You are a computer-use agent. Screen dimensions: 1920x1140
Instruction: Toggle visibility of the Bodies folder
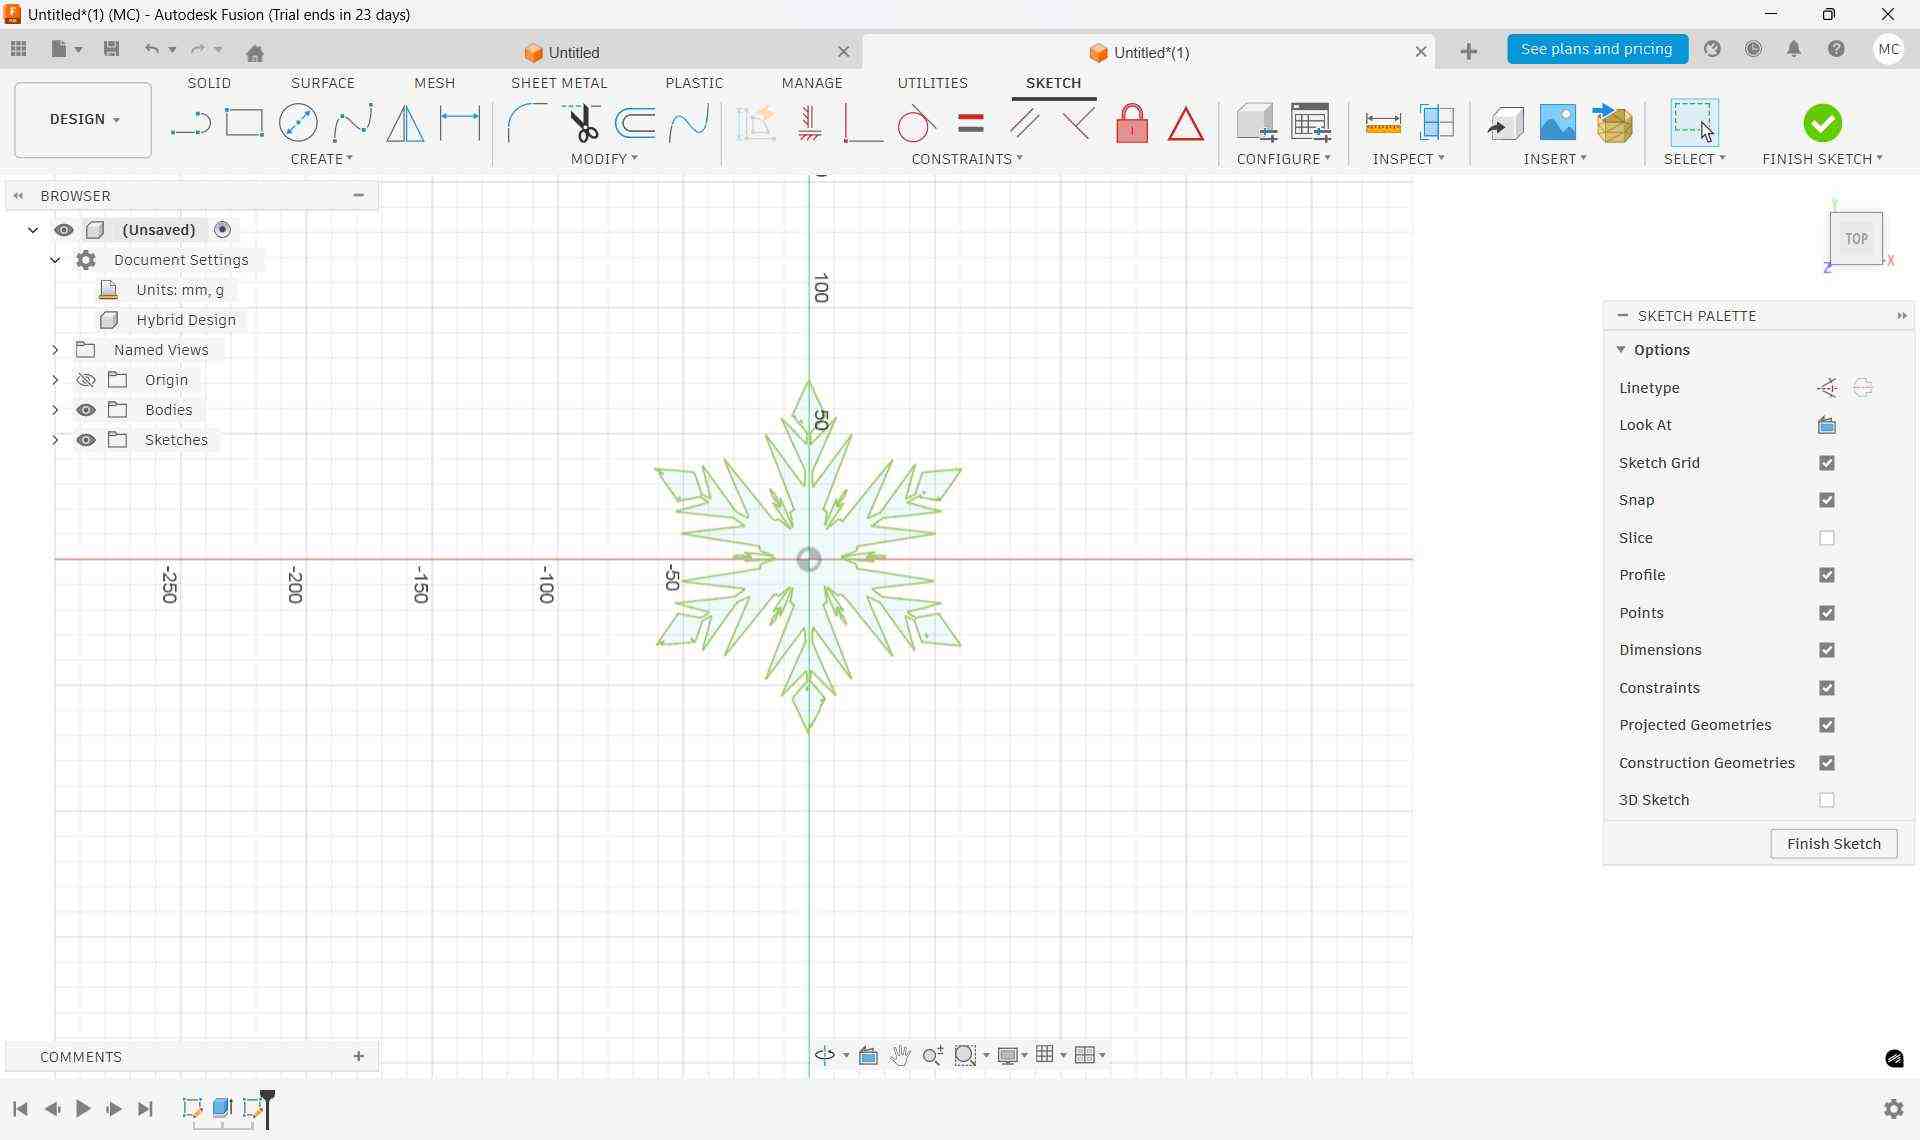click(87, 410)
